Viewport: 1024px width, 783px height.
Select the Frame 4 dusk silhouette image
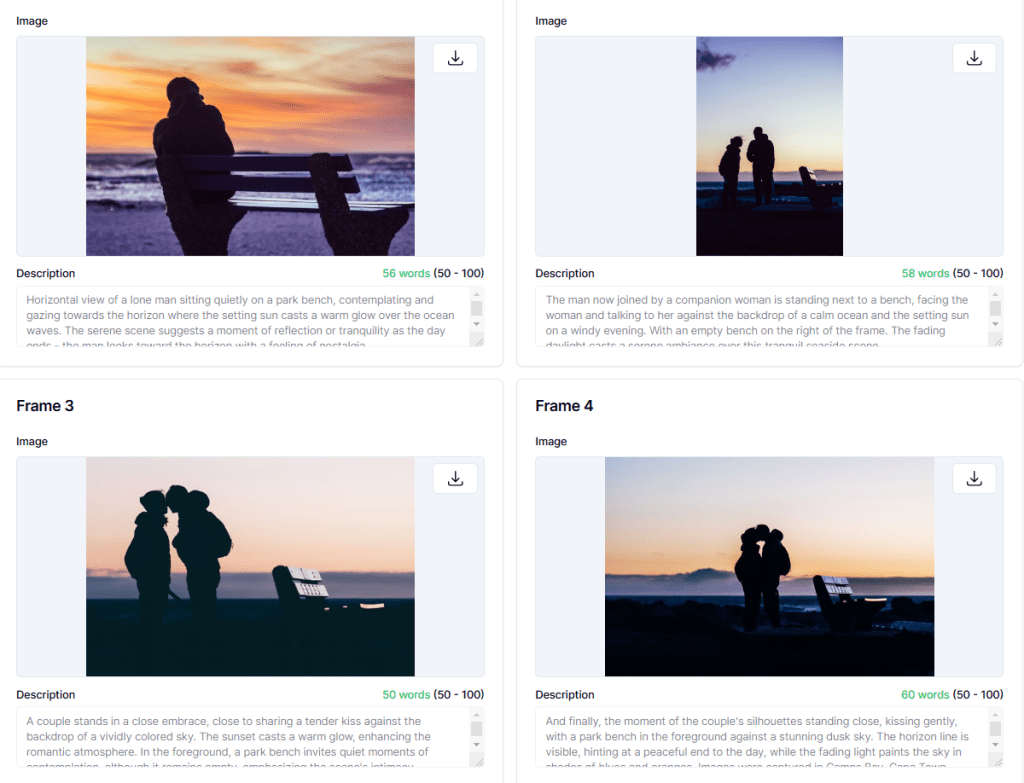(769, 566)
